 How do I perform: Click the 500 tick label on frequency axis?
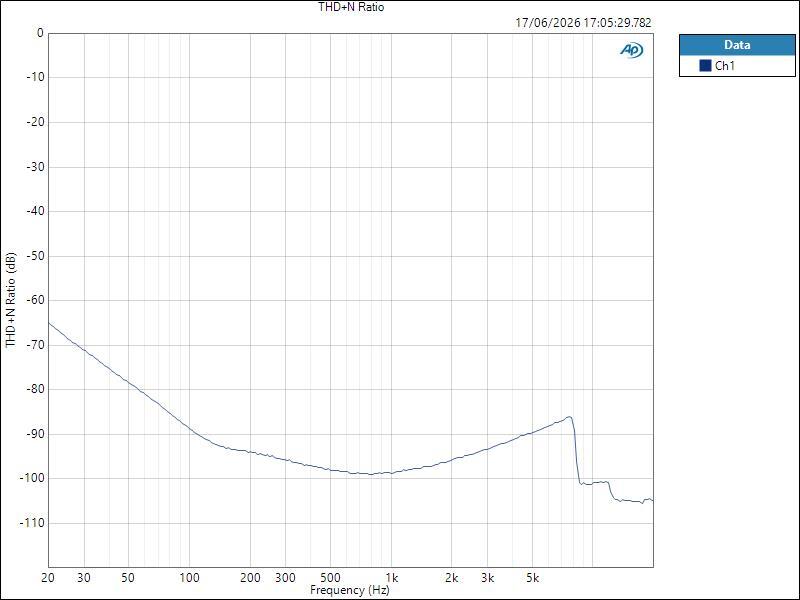(x=330, y=578)
